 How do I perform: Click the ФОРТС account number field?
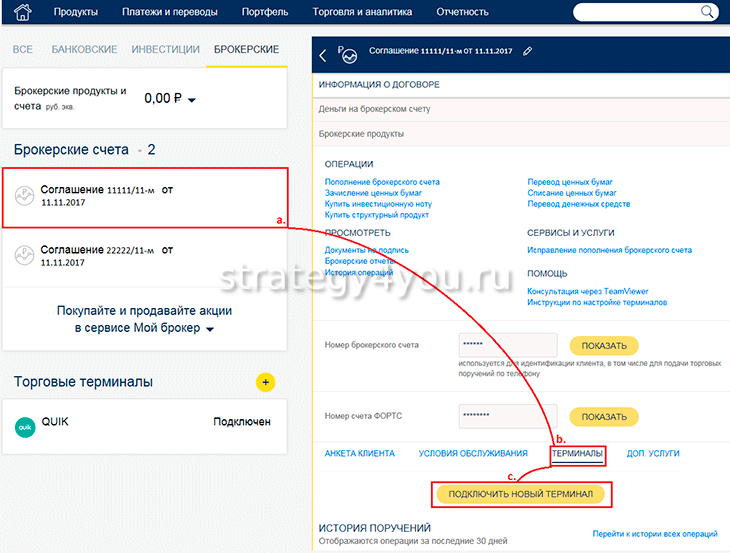[507, 416]
